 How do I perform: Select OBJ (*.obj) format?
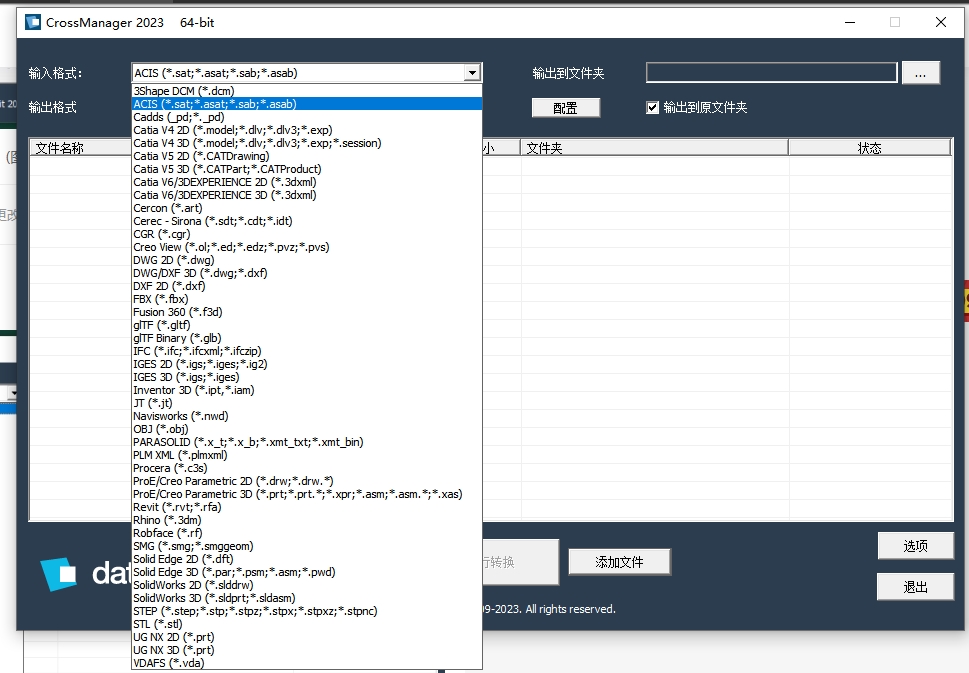tap(307, 428)
